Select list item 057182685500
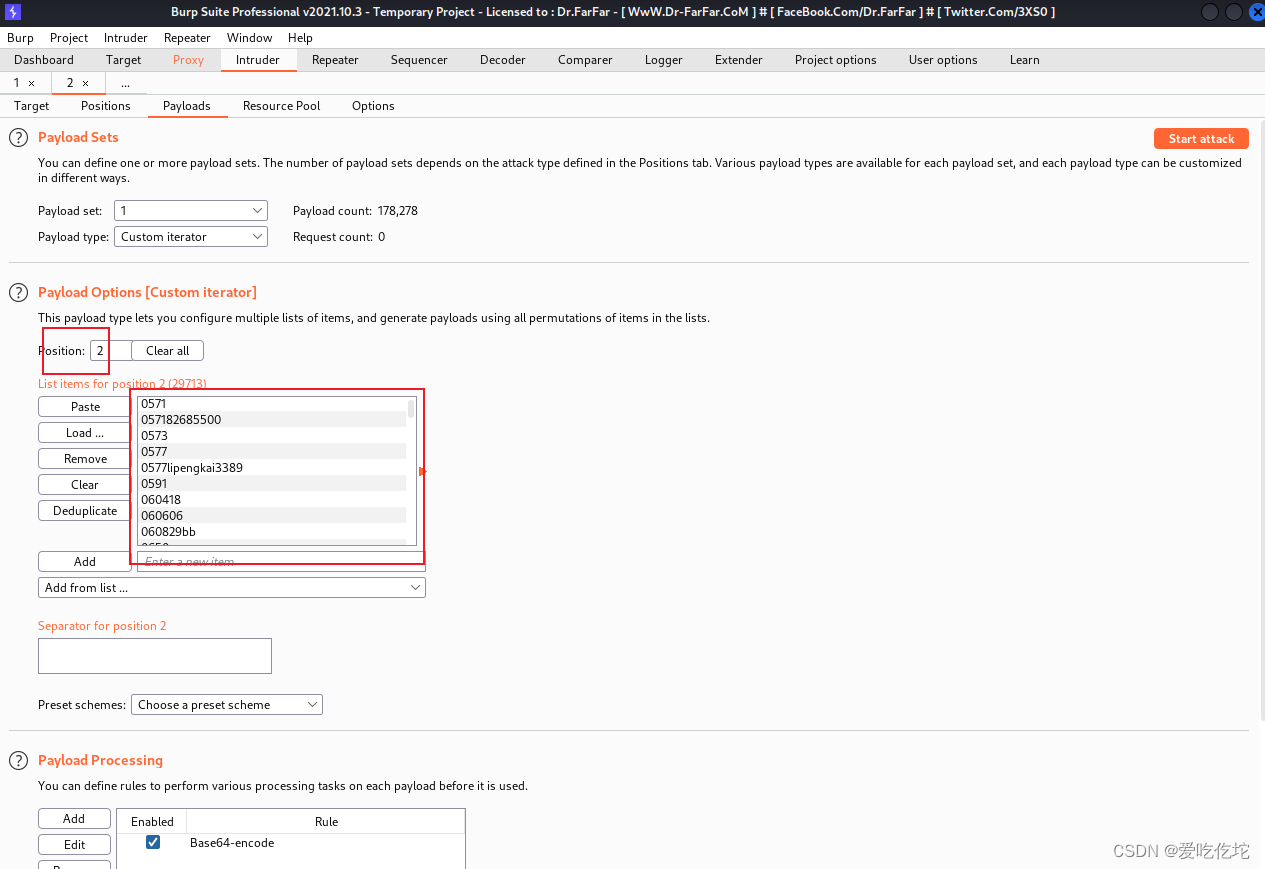1265x869 pixels. (x=272, y=420)
